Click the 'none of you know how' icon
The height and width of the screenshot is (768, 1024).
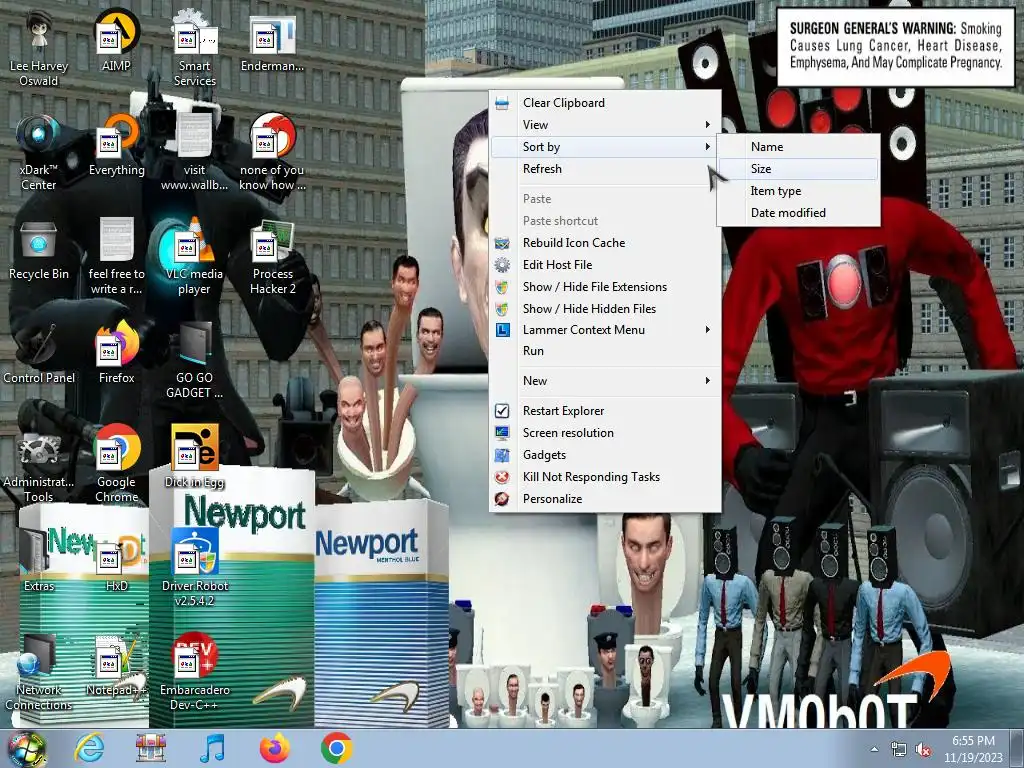click(x=272, y=153)
